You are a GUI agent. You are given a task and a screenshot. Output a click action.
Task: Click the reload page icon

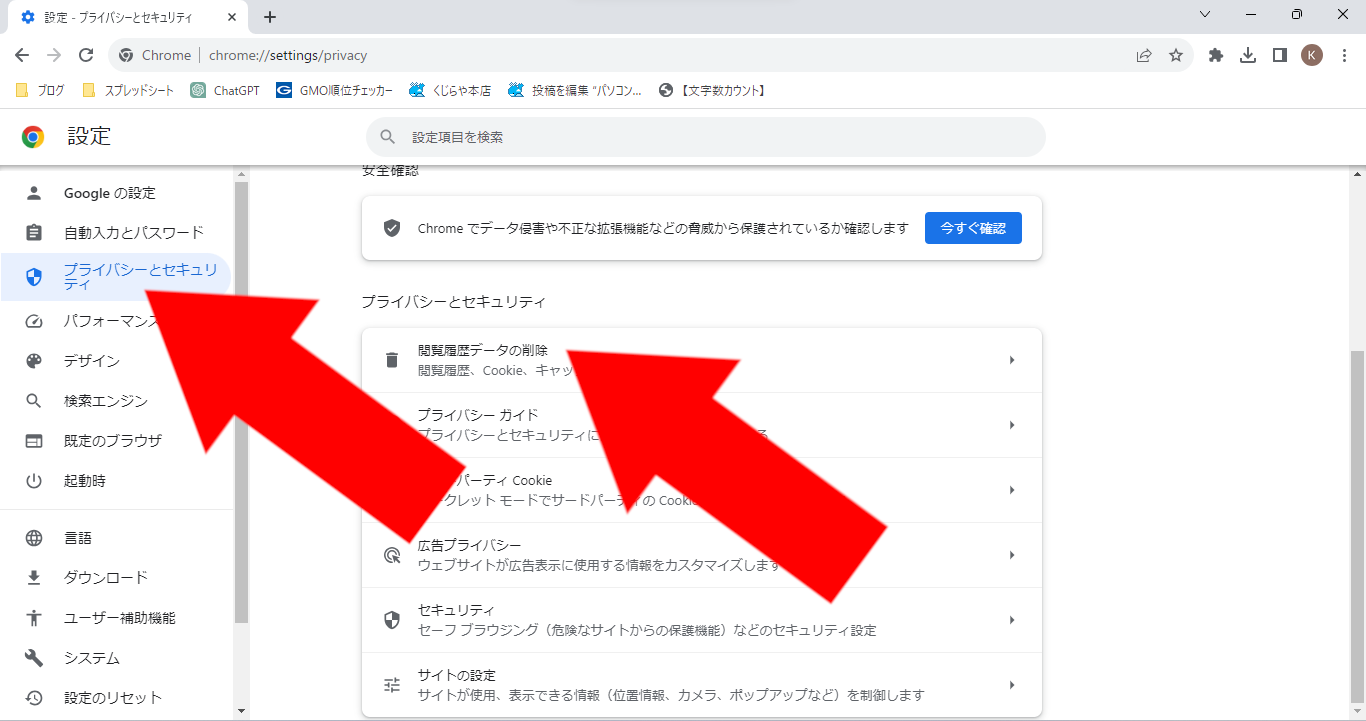tap(86, 55)
